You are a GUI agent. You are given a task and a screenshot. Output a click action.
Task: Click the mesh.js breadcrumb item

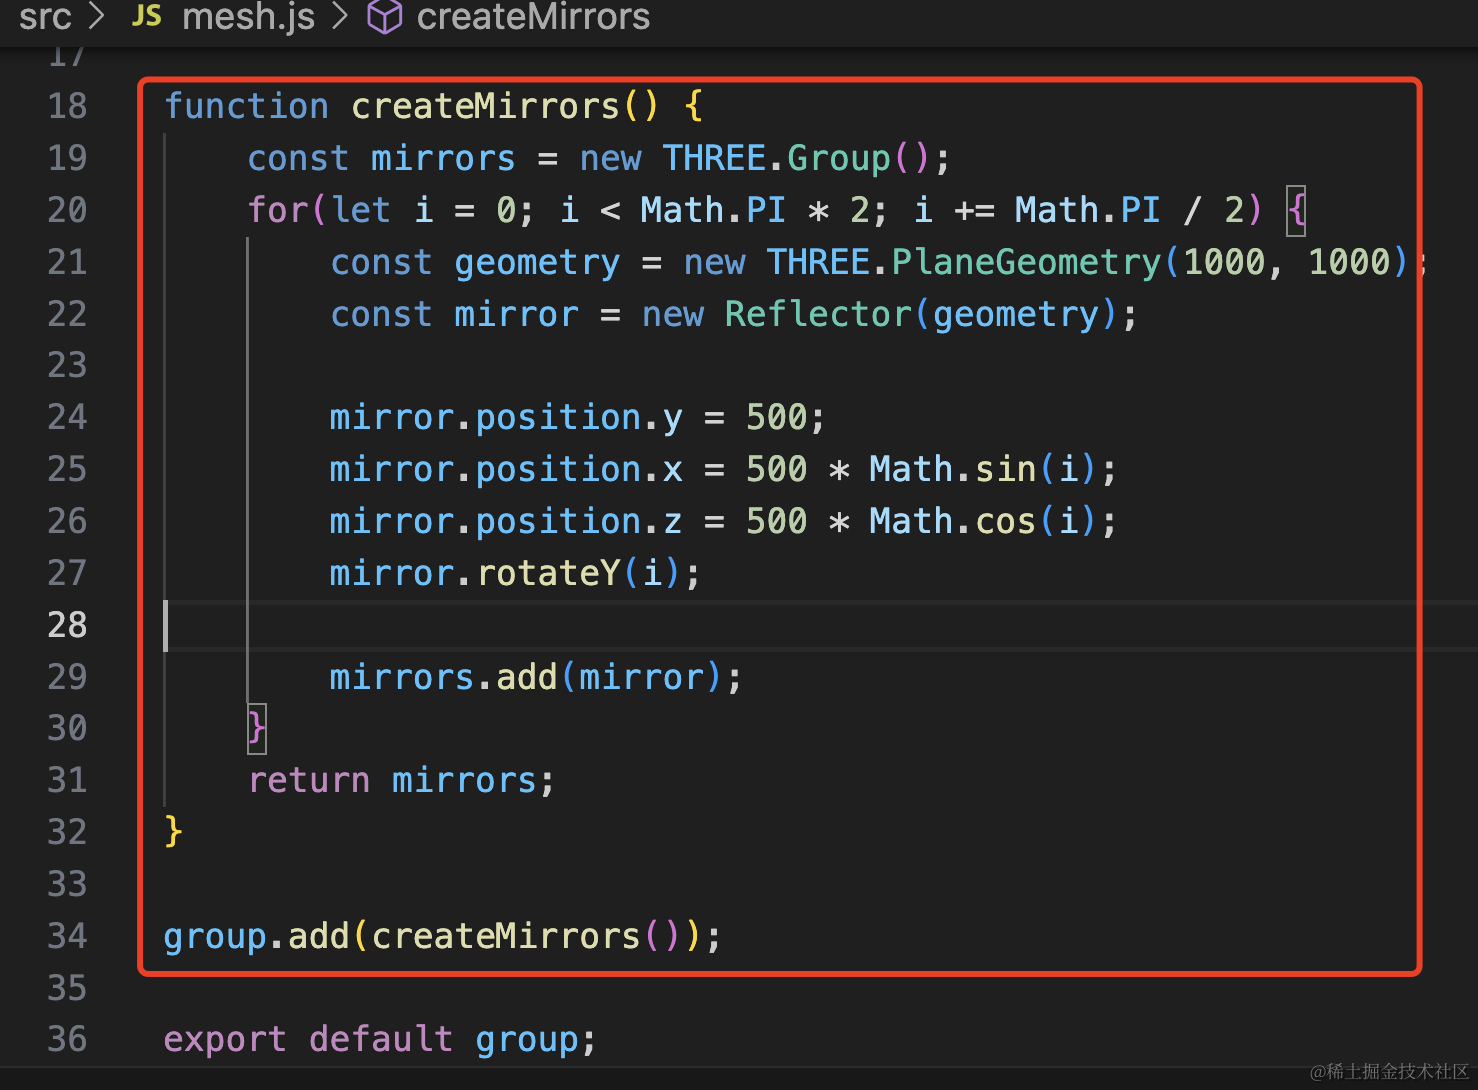pyautogui.click(x=248, y=16)
